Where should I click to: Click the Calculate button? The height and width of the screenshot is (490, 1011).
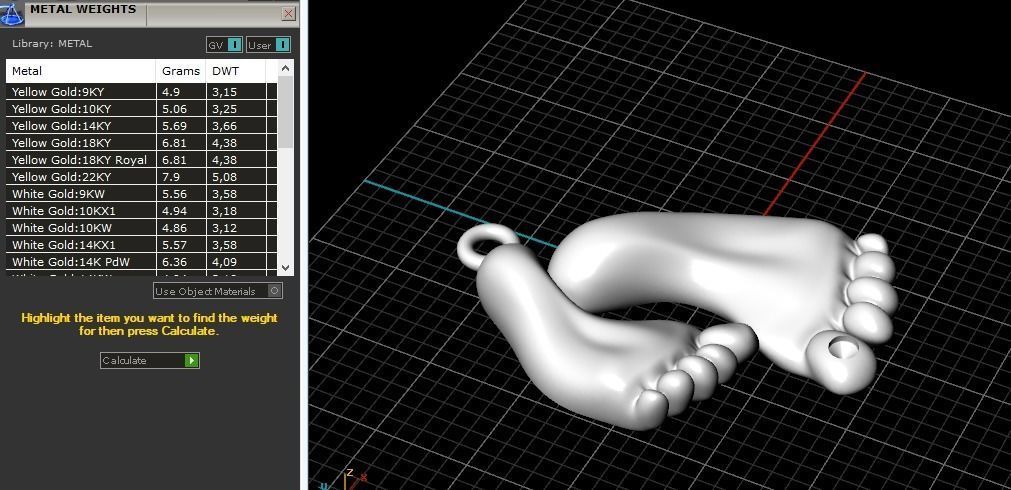coord(150,360)
